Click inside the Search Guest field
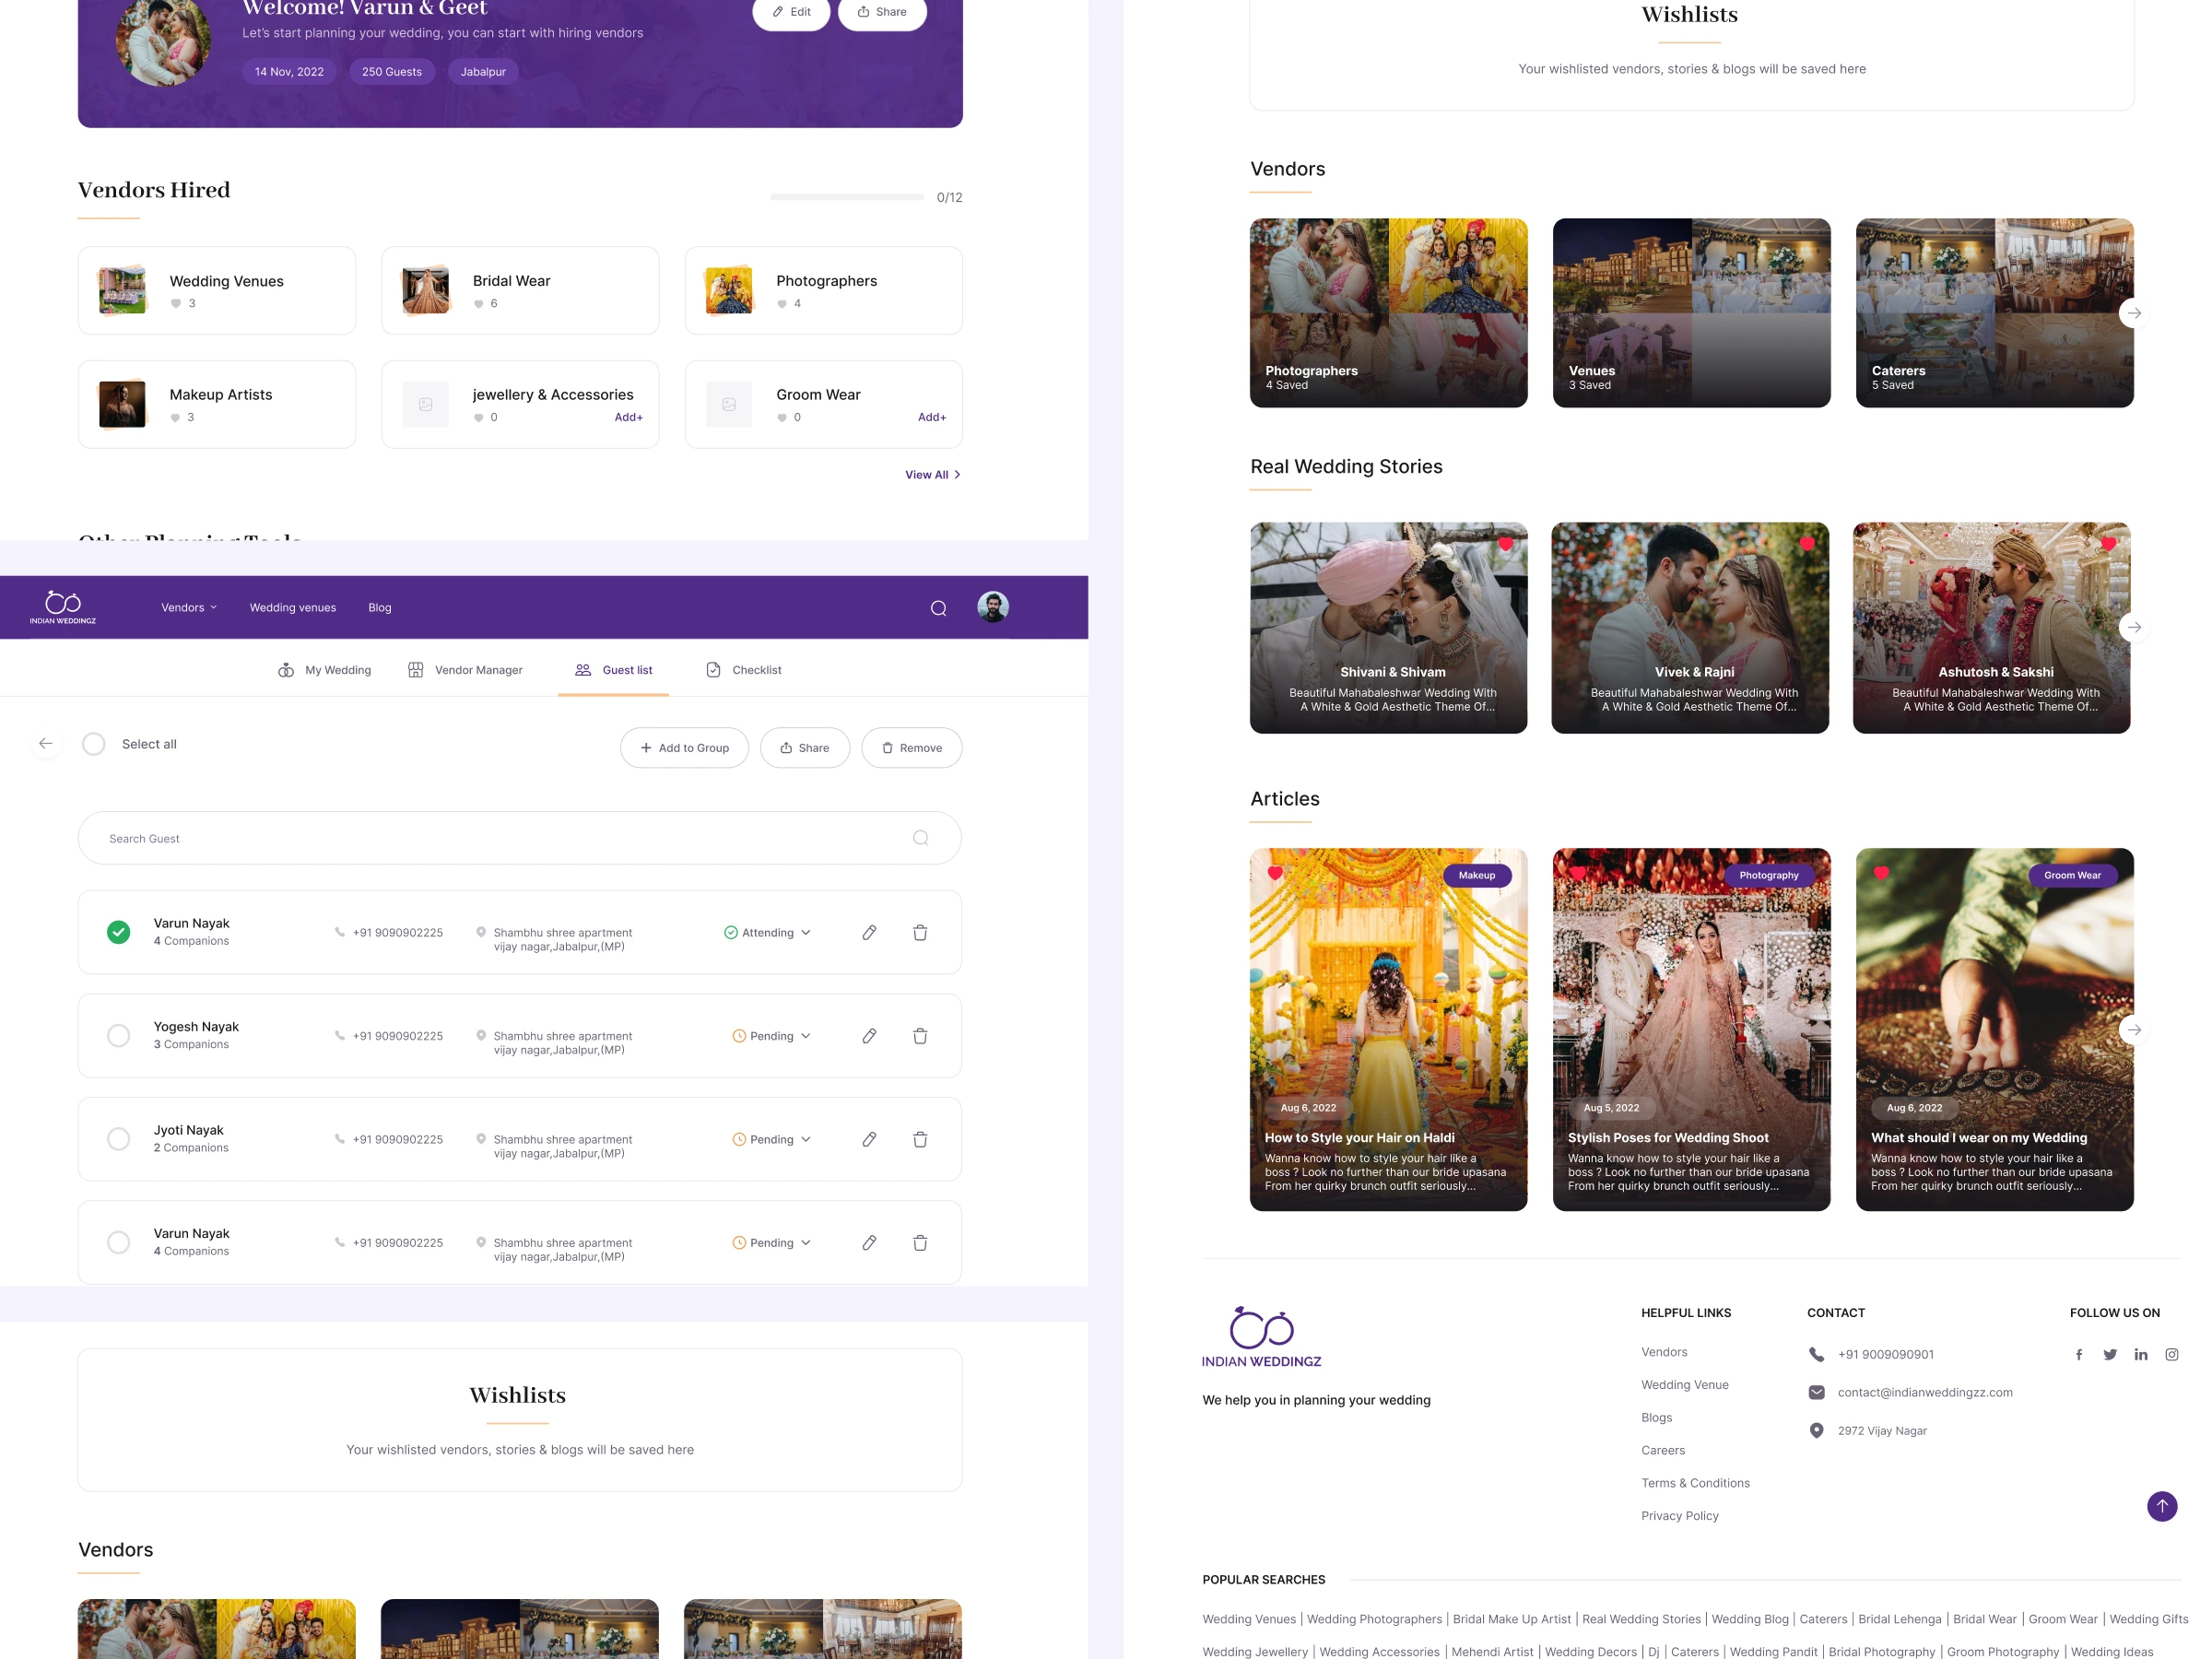This screenshot has height=1659, width=2212. (400, 838)
